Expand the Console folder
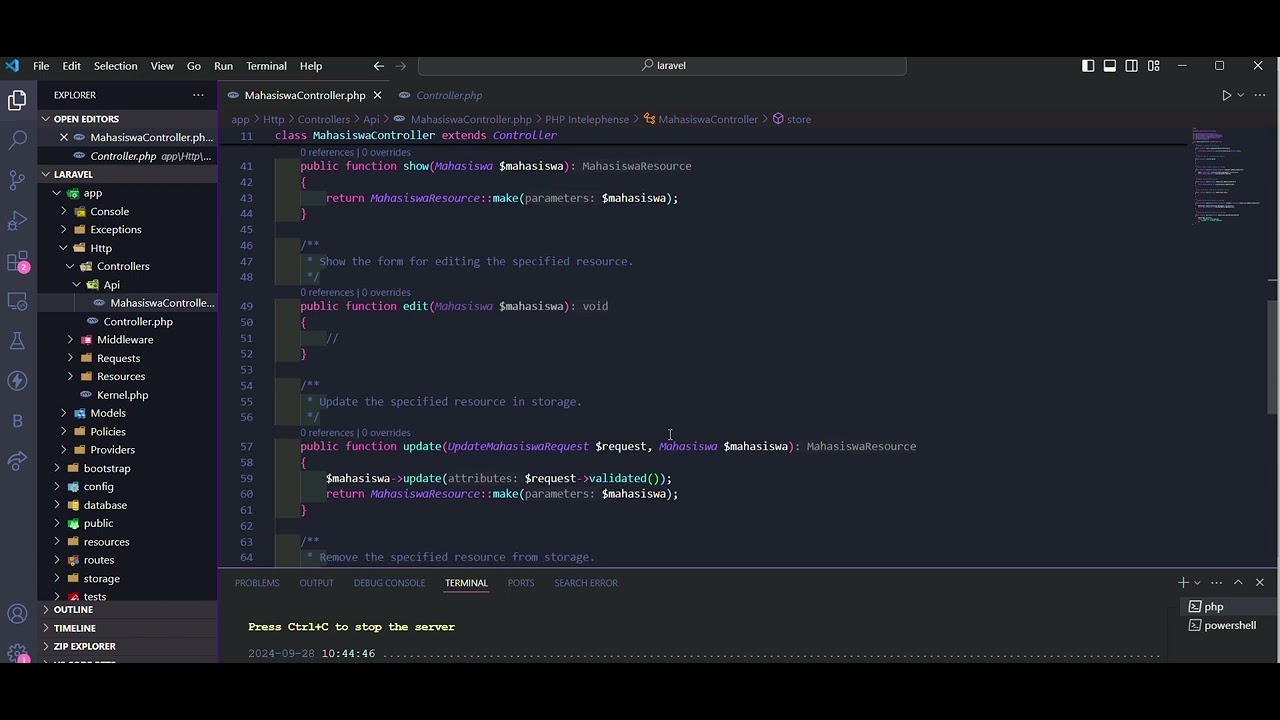The image size is (1280, 720). (x=128, y=211)
